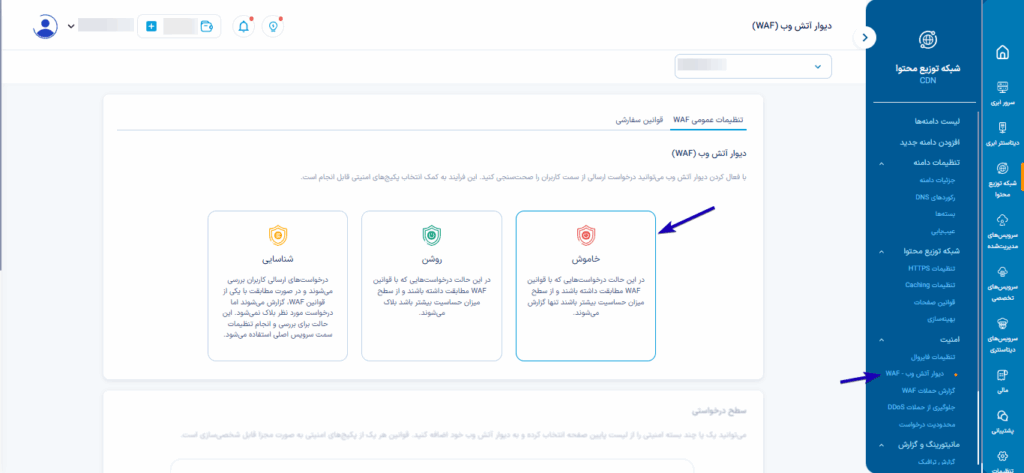Open لیست دامنه‌ها in the sidebar

pos(938,122)
